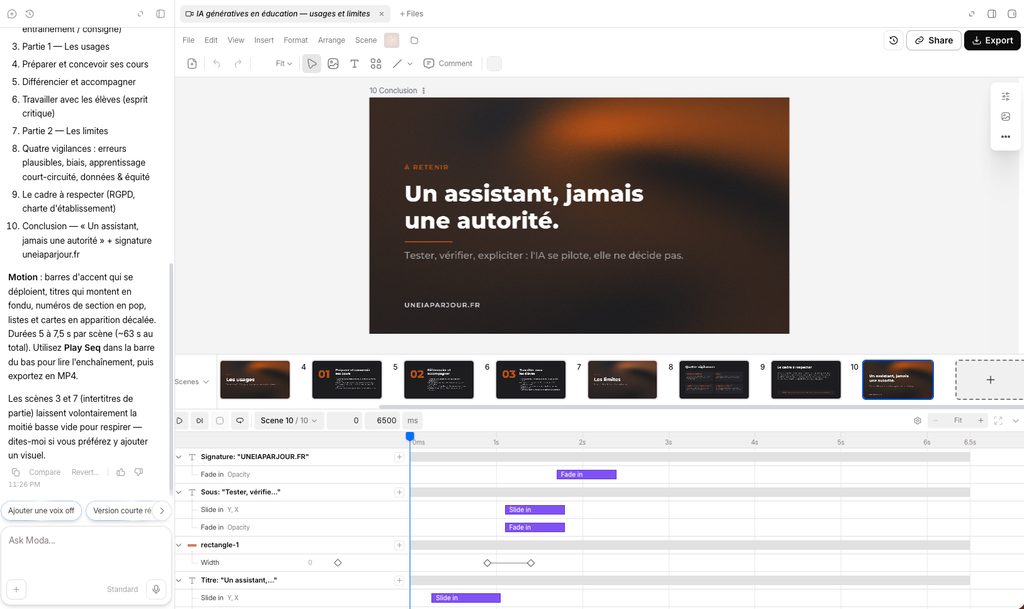Screen dimensions: 1024x609
Task: Add animation to rectangle-1 layer
Action: coord(399,545)
